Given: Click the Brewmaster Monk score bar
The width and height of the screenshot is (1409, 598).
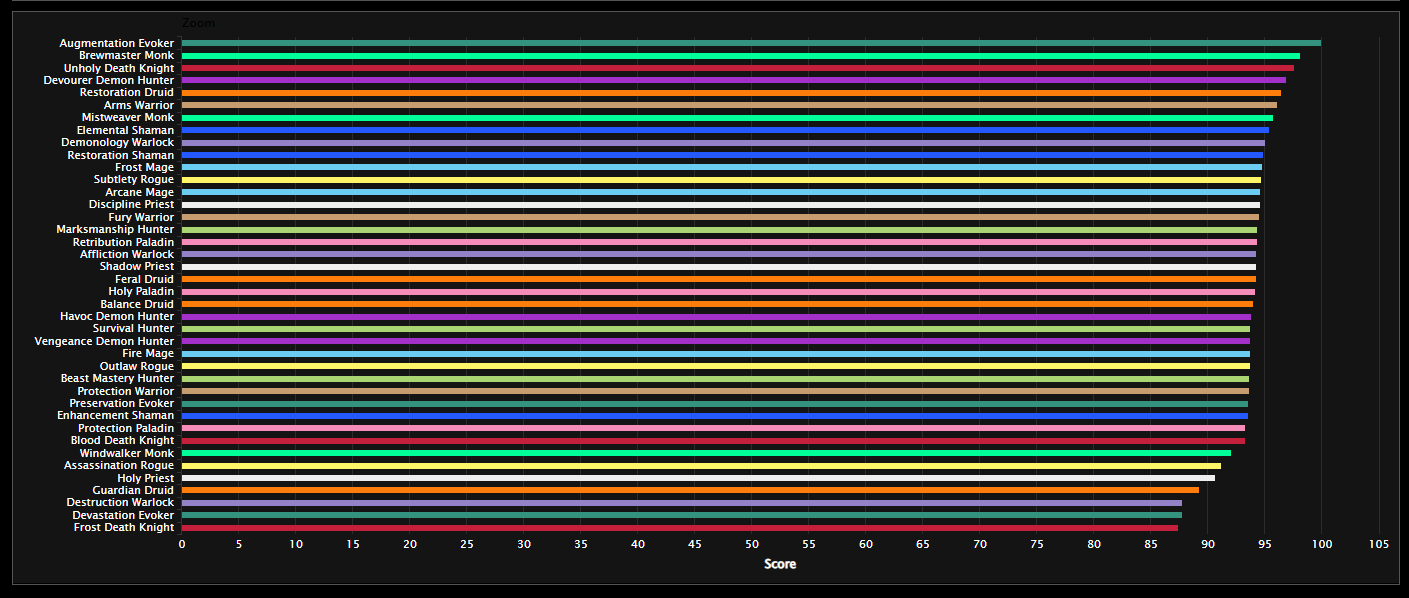Looking at the screenshot, I should (741, 56).
